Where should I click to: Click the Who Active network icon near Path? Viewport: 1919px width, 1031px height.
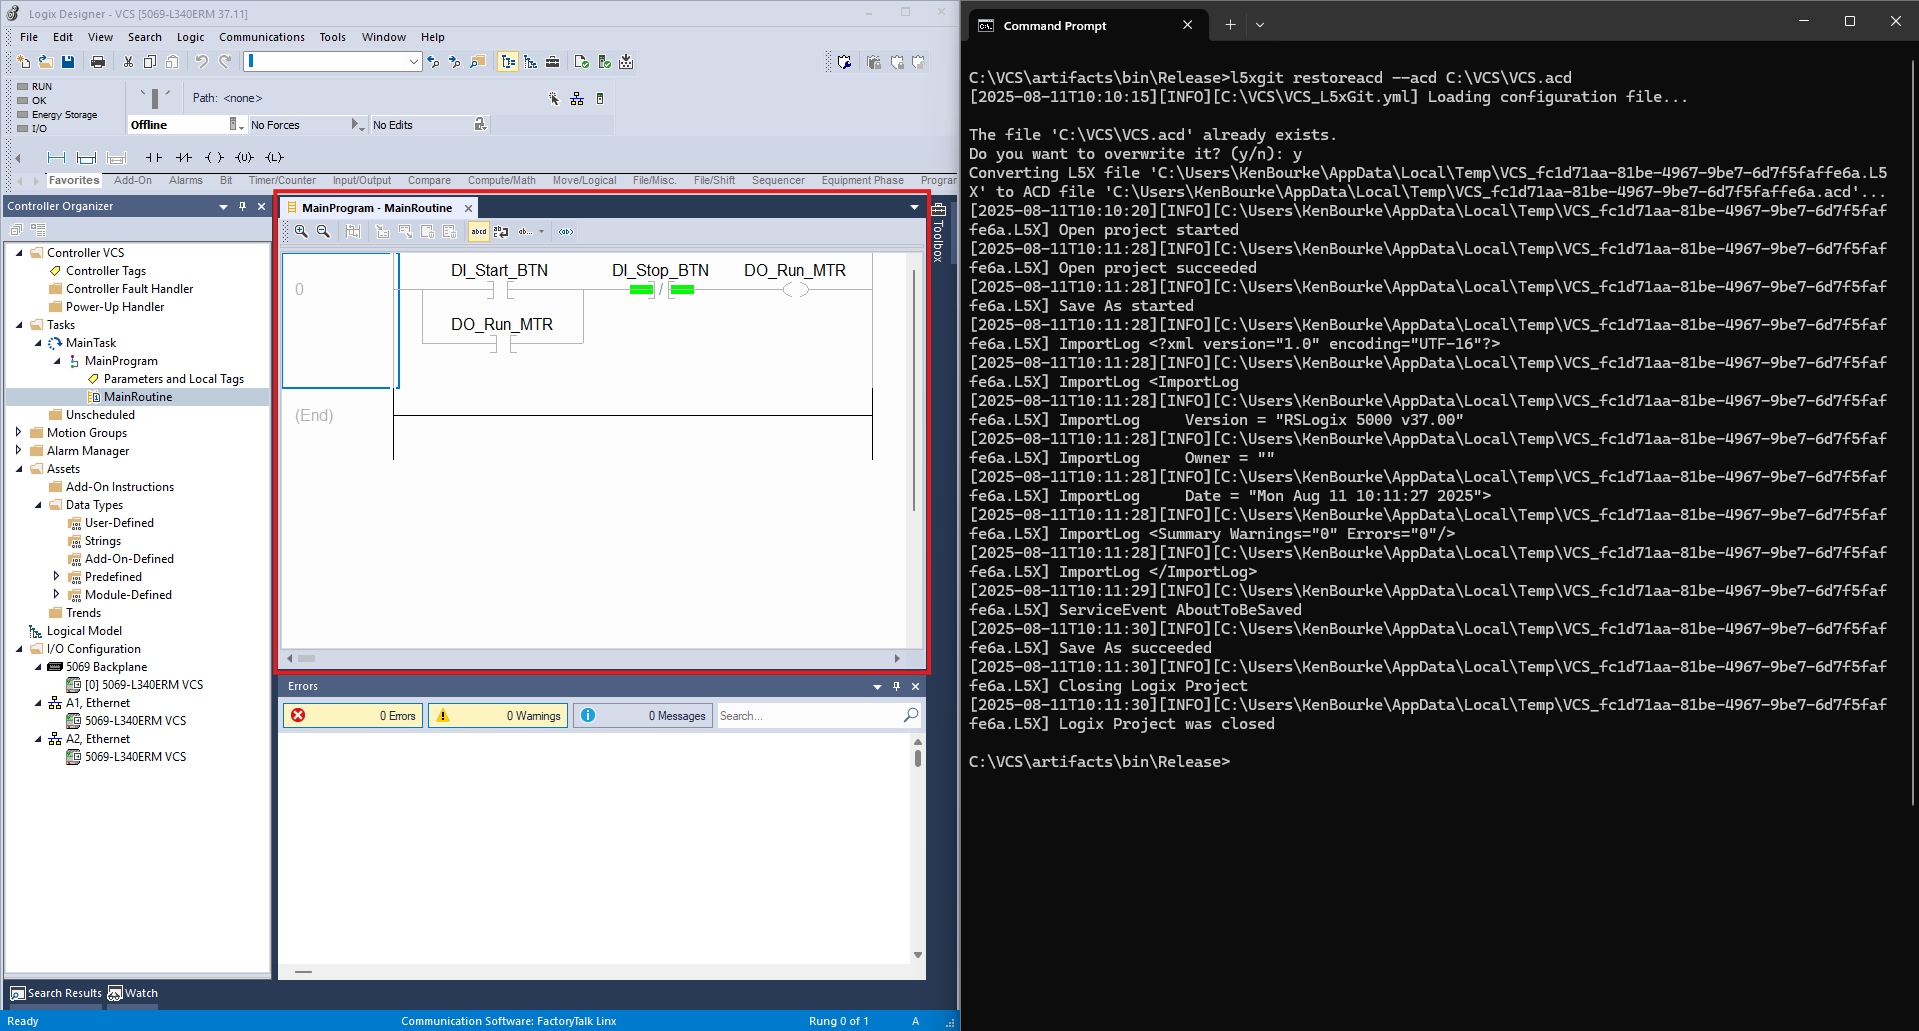[577, 99]
